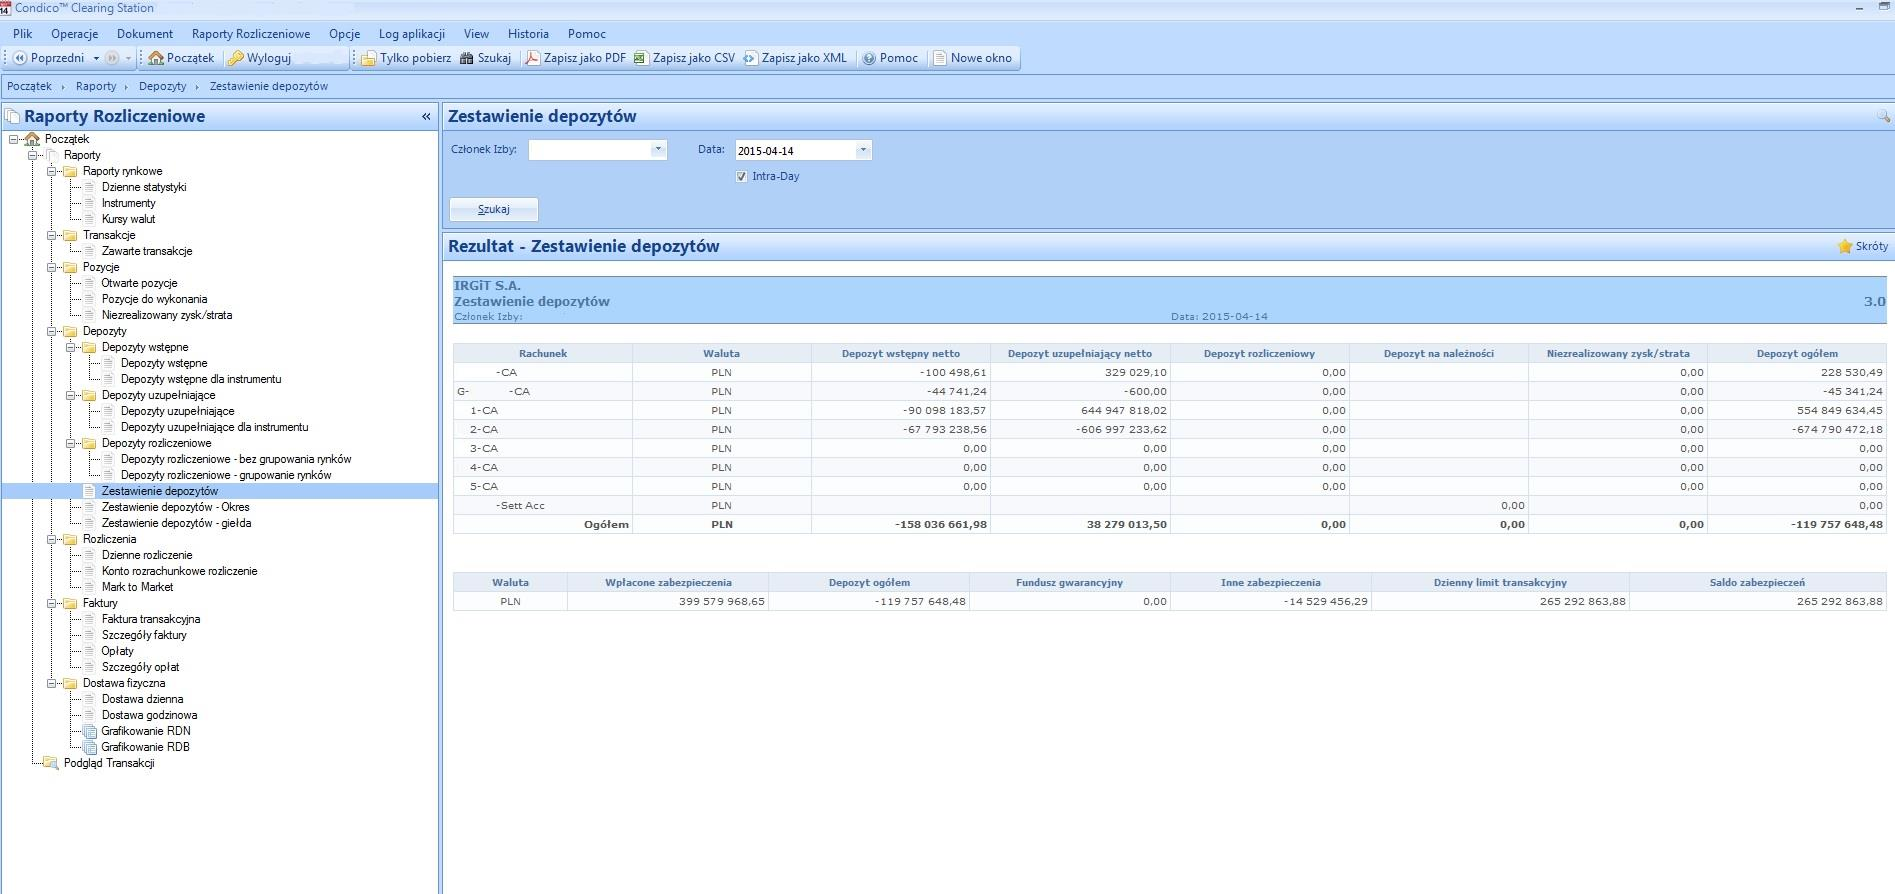Image resolution: width=1895 pixels, height=894 pixels.
Task: Open Otwarte pozycje report
Action: tap(139, 283)
